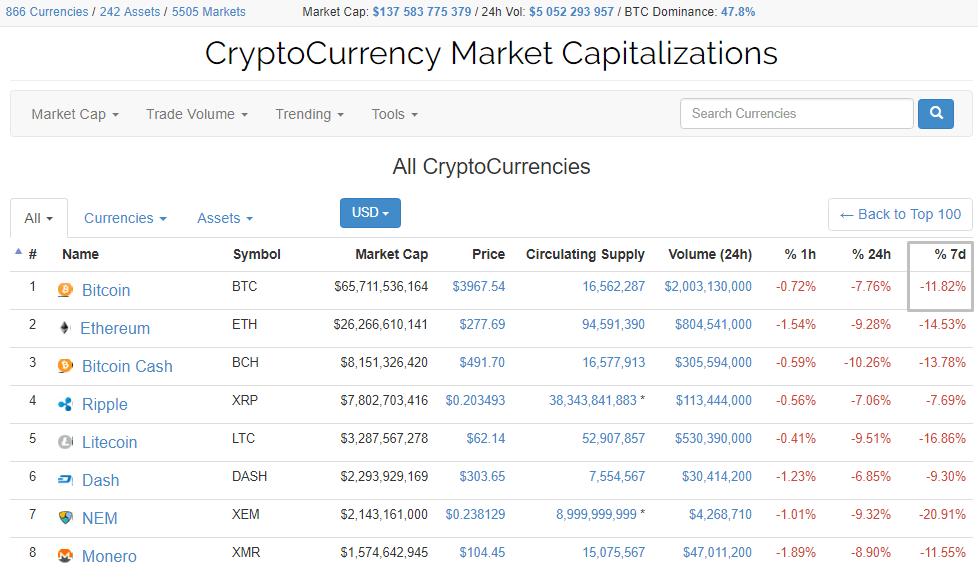Click the Litecoin logo icon
Image resolution: width=978 pixels, height=574 pixels.
[x=66, y=442]
